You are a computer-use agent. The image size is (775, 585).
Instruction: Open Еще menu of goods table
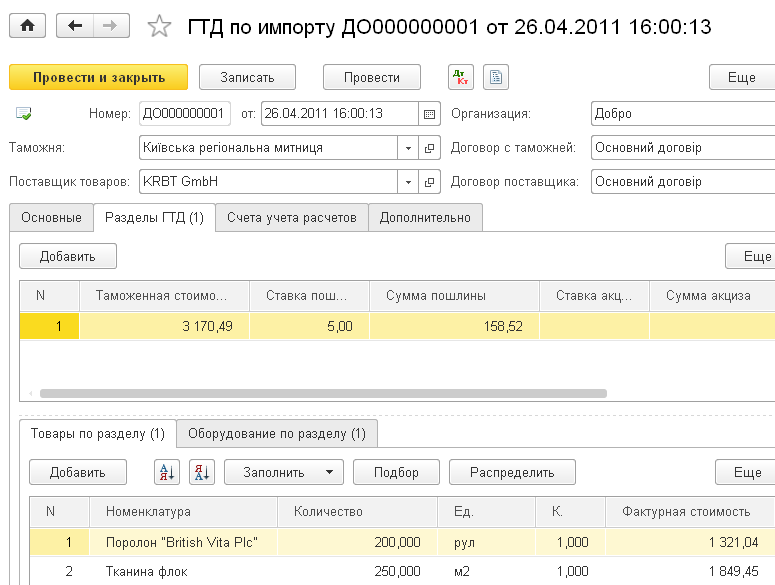pos(745,472)
